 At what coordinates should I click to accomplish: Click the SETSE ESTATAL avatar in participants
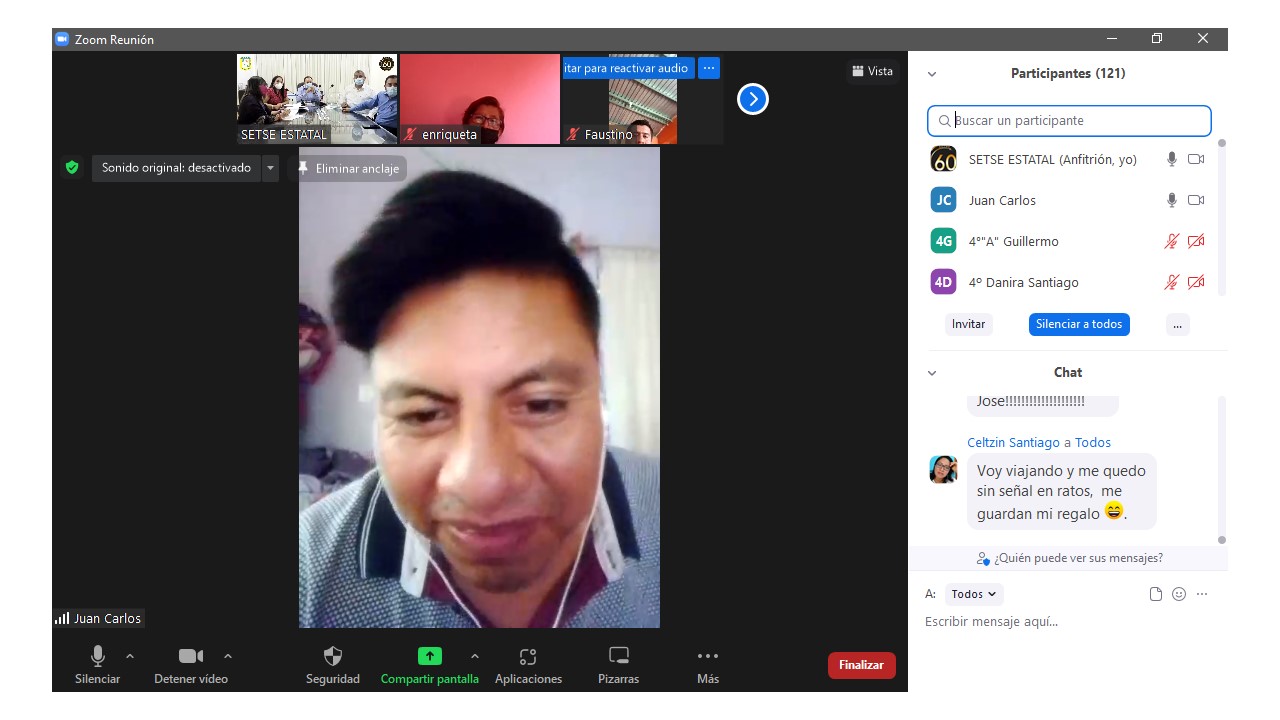point(943,159)
